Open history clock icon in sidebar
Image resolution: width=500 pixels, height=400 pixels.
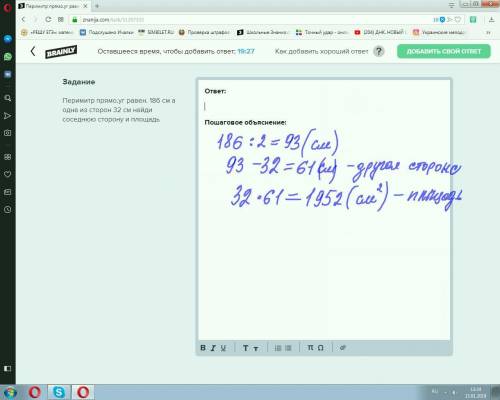(8, 209)
